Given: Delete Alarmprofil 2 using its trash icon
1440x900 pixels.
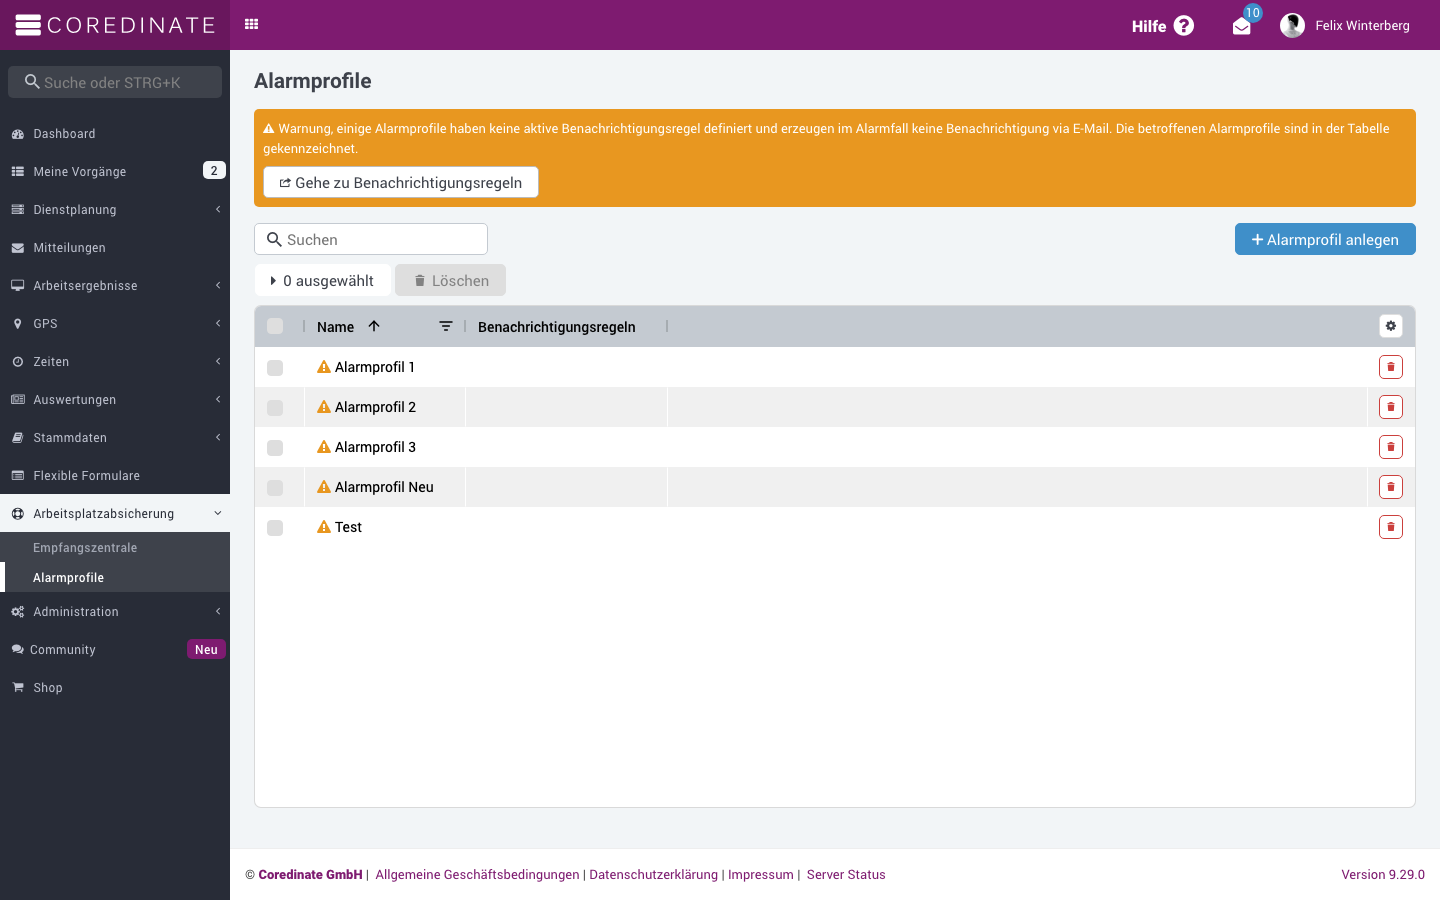Looking at the screenshot, I should 1391,407.
